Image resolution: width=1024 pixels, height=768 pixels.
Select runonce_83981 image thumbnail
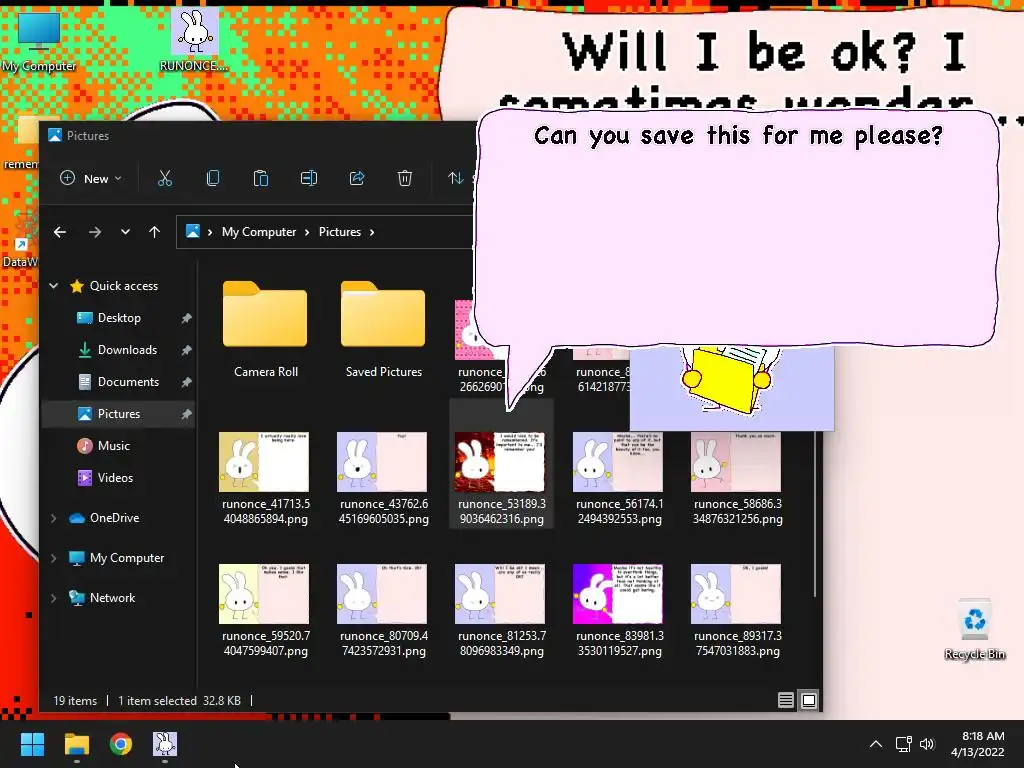tap(618, 594)
